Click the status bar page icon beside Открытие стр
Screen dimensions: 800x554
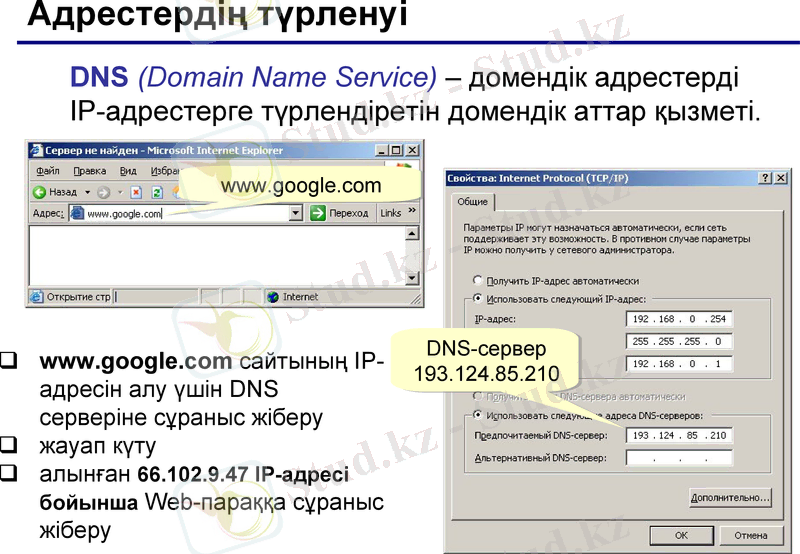[x=36, y=296]
